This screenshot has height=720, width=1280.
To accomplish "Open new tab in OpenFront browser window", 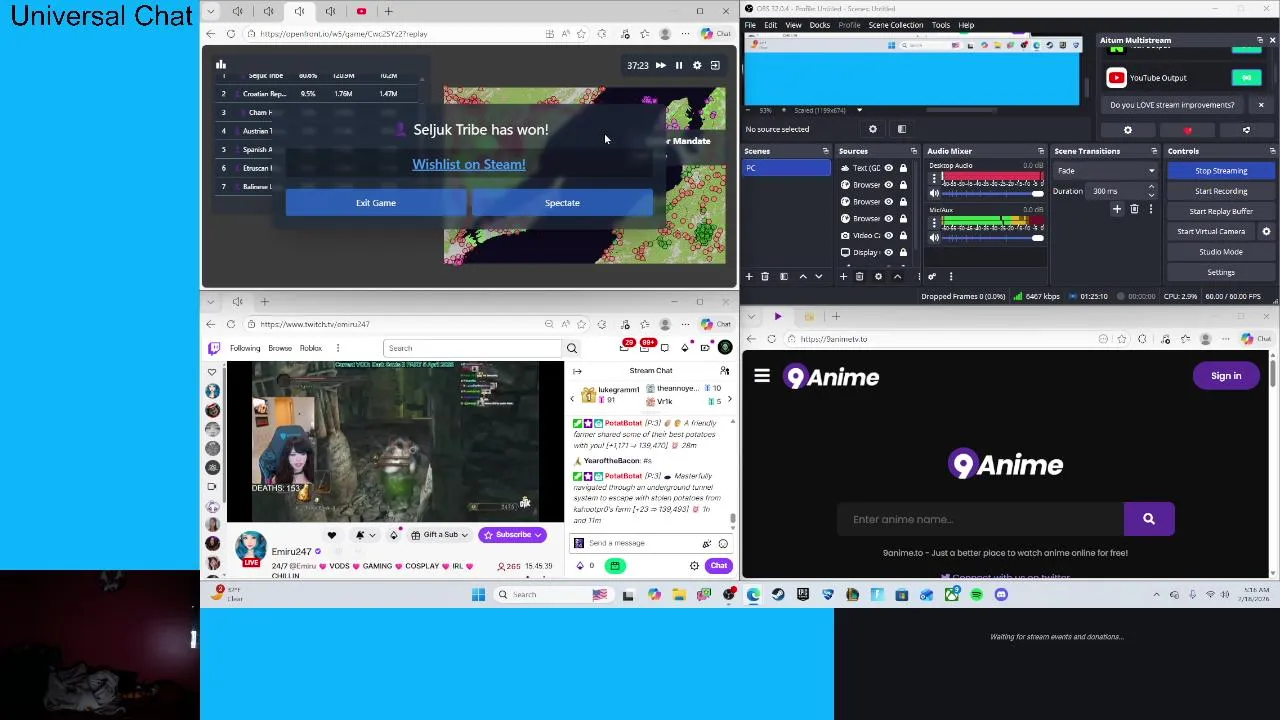I will pos(388,11).
